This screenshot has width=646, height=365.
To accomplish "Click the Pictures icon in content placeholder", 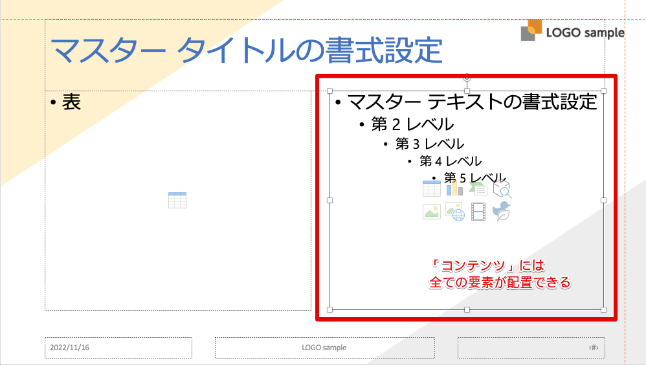I will 431,212.
